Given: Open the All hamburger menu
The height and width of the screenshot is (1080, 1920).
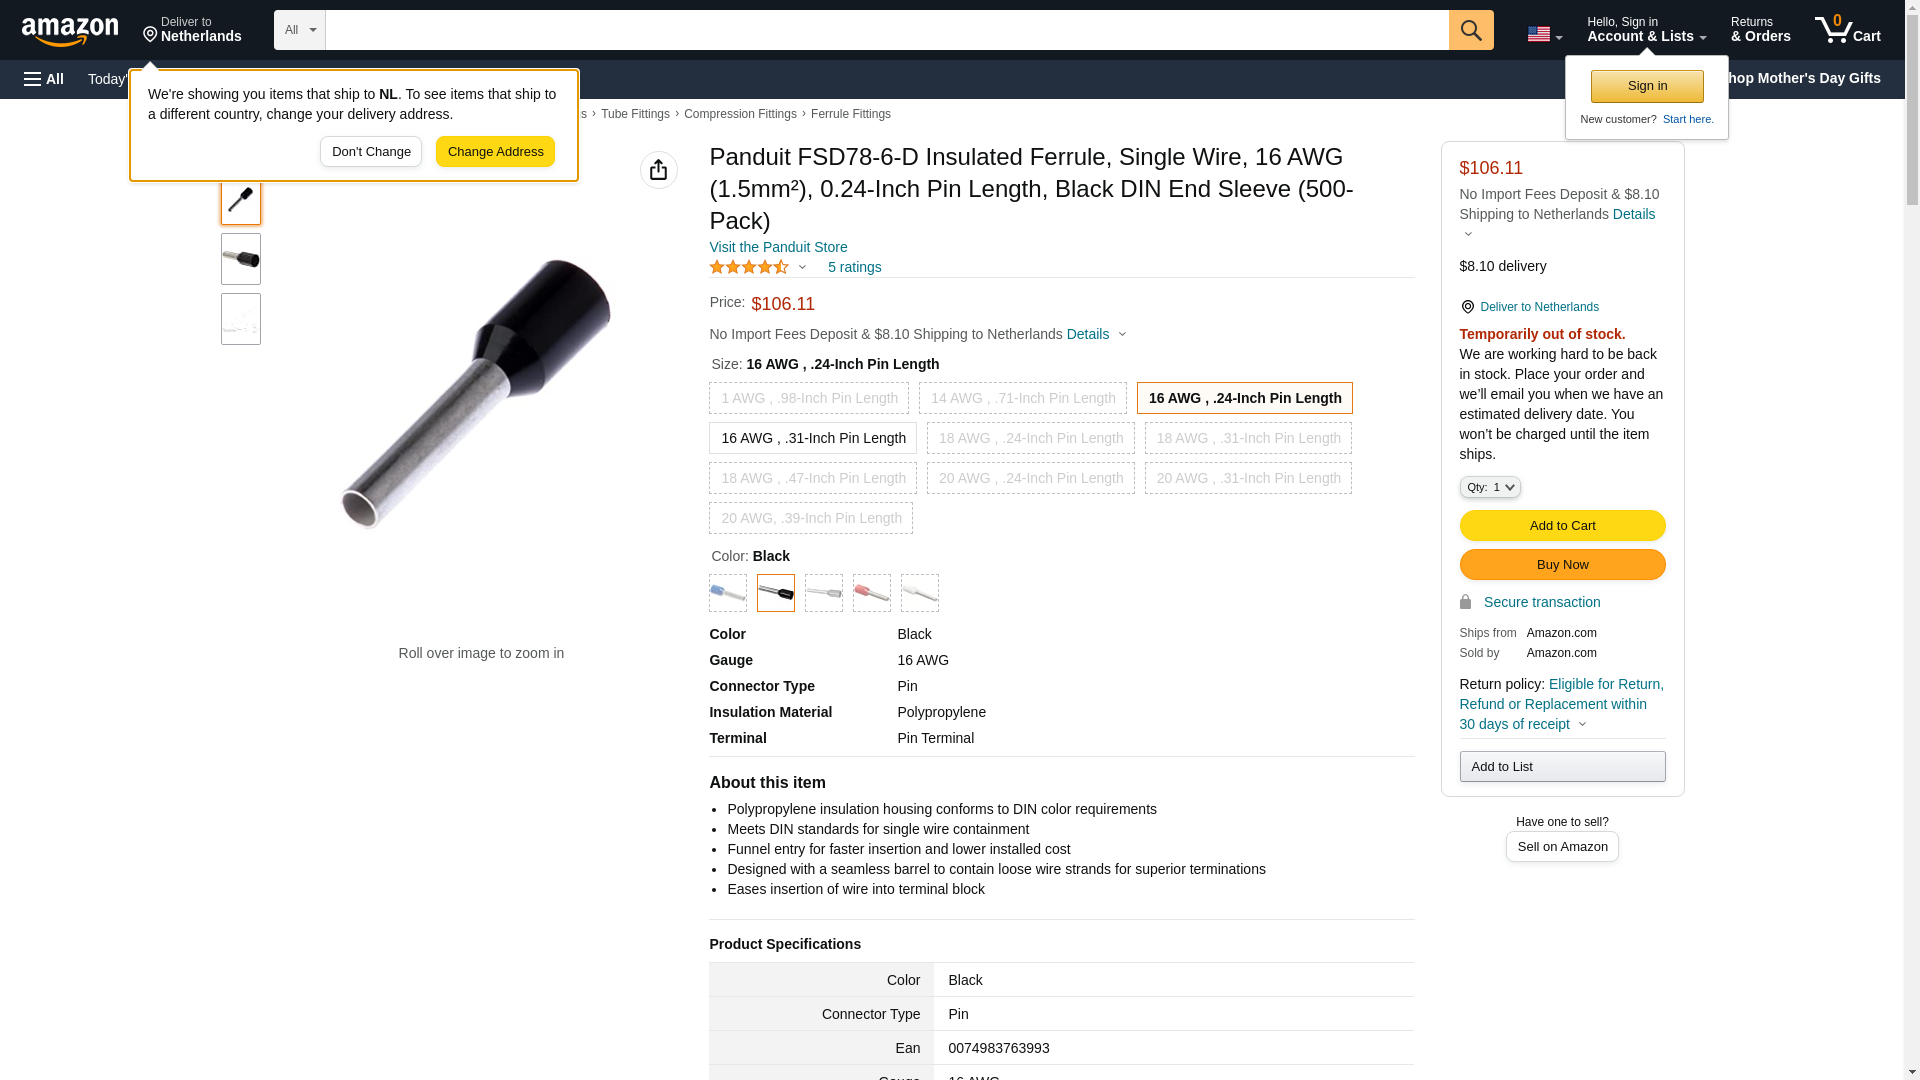Looking at the screenshot, I should [x=44, y=79].
